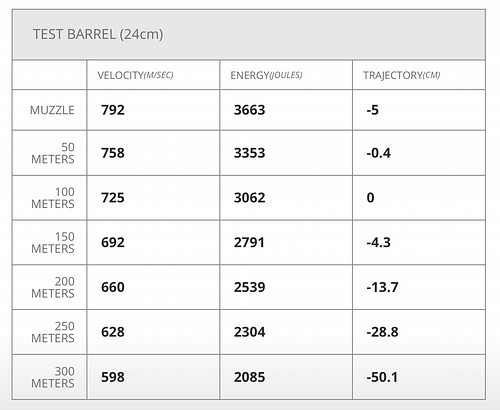Select trajectory value -0.4
This screenshot has height=410, width=500.
click(x=379, y=153)
